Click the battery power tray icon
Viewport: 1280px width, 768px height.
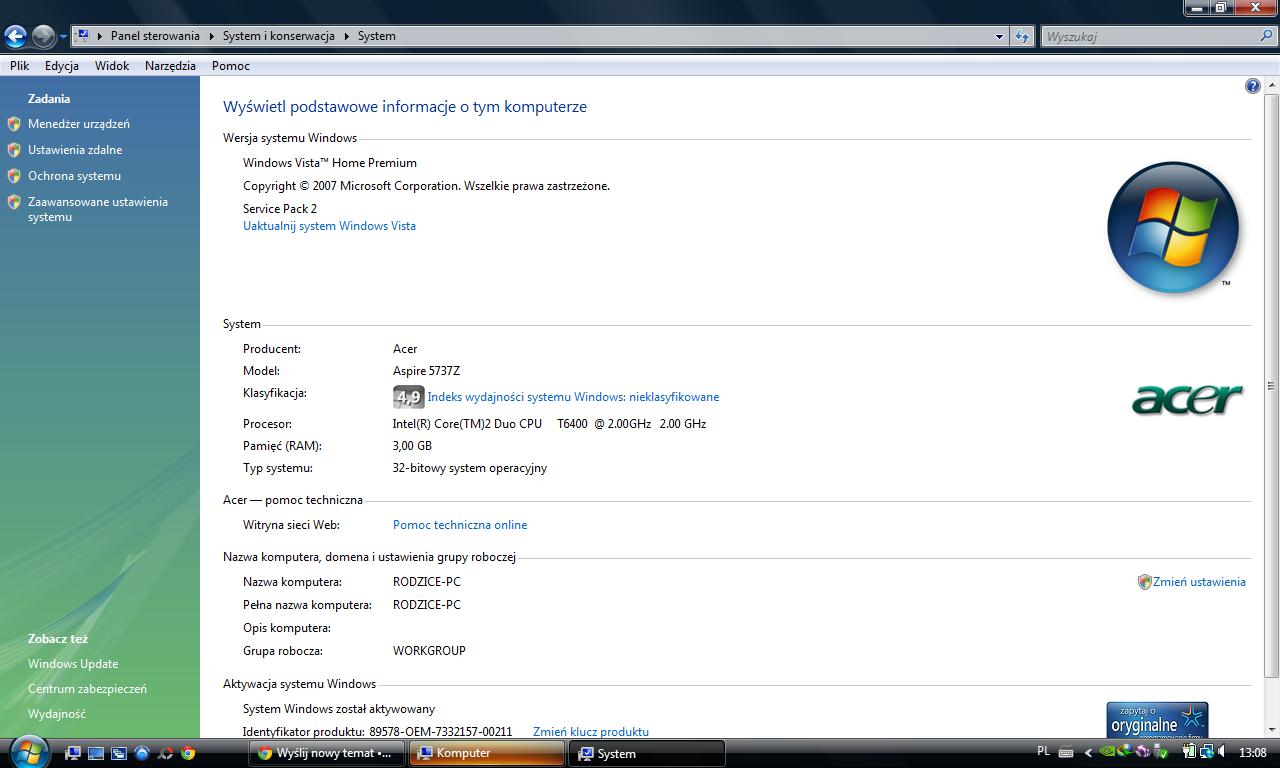point(1189,752)
